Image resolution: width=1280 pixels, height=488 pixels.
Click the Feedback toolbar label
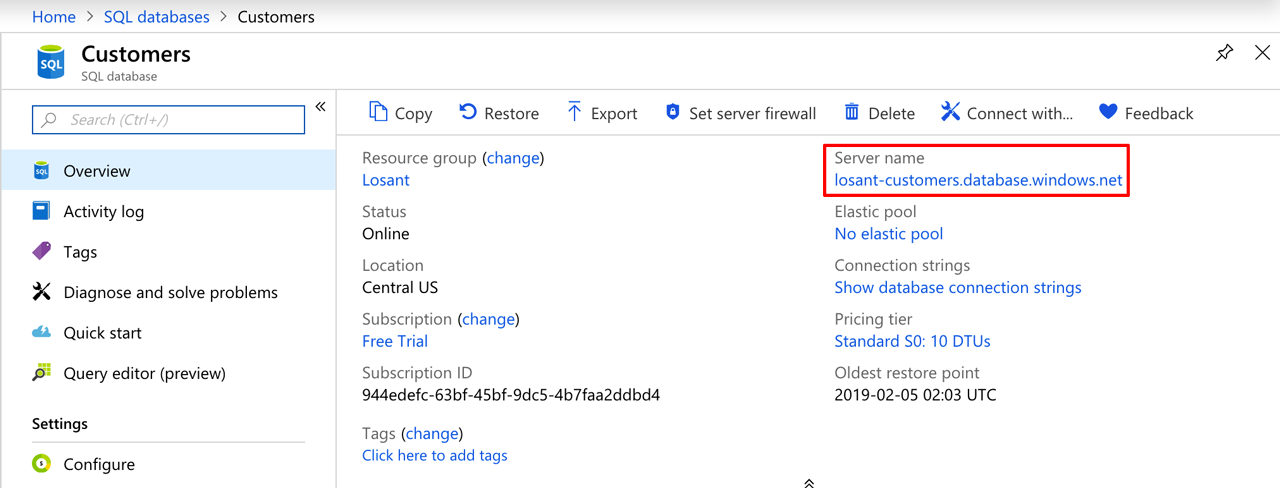point(1159,113)
